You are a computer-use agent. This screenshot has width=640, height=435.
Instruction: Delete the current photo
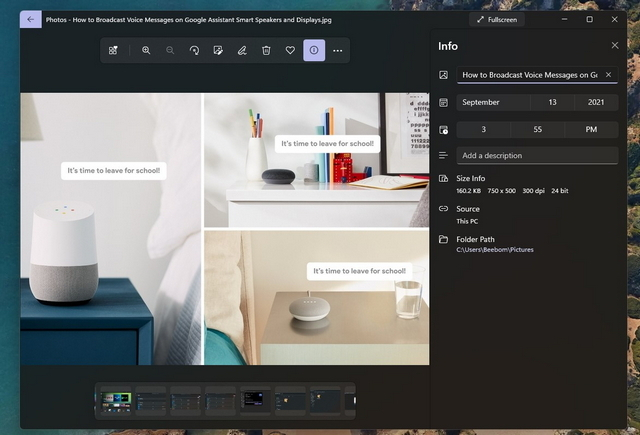266,50
